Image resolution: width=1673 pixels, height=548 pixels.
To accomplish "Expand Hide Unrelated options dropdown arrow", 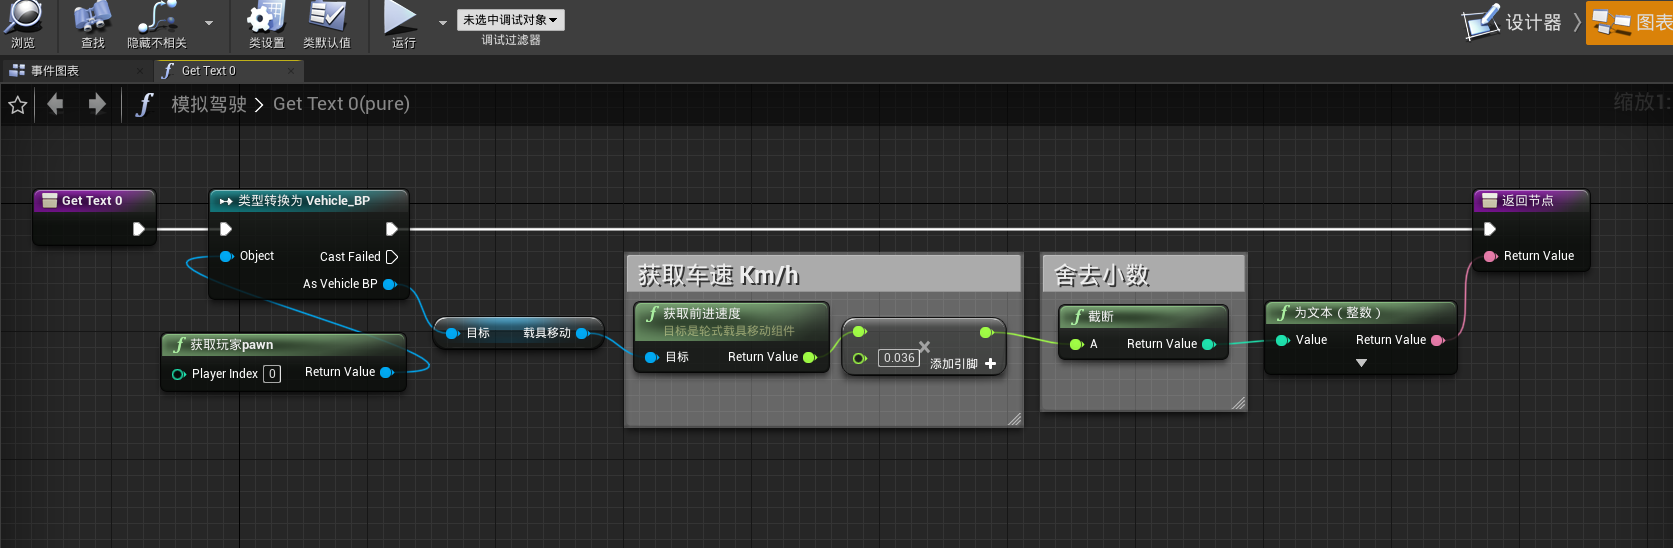I will [209, 23].
